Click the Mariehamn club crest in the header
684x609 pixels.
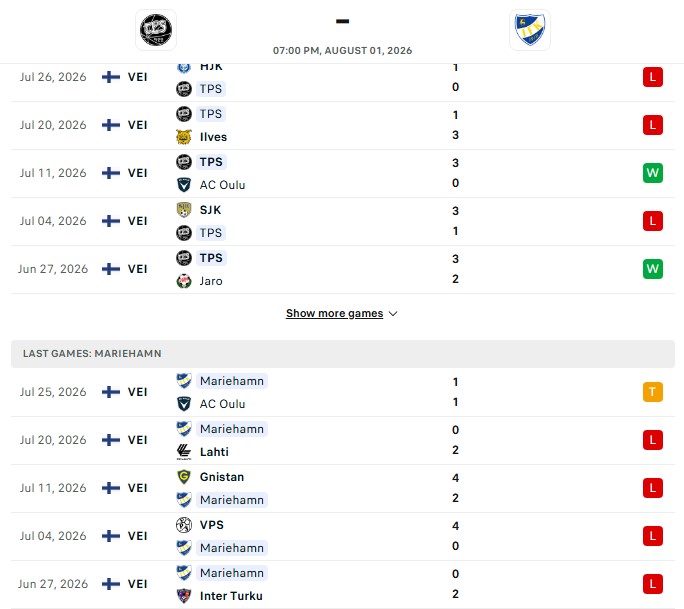[x=530, y=30]
